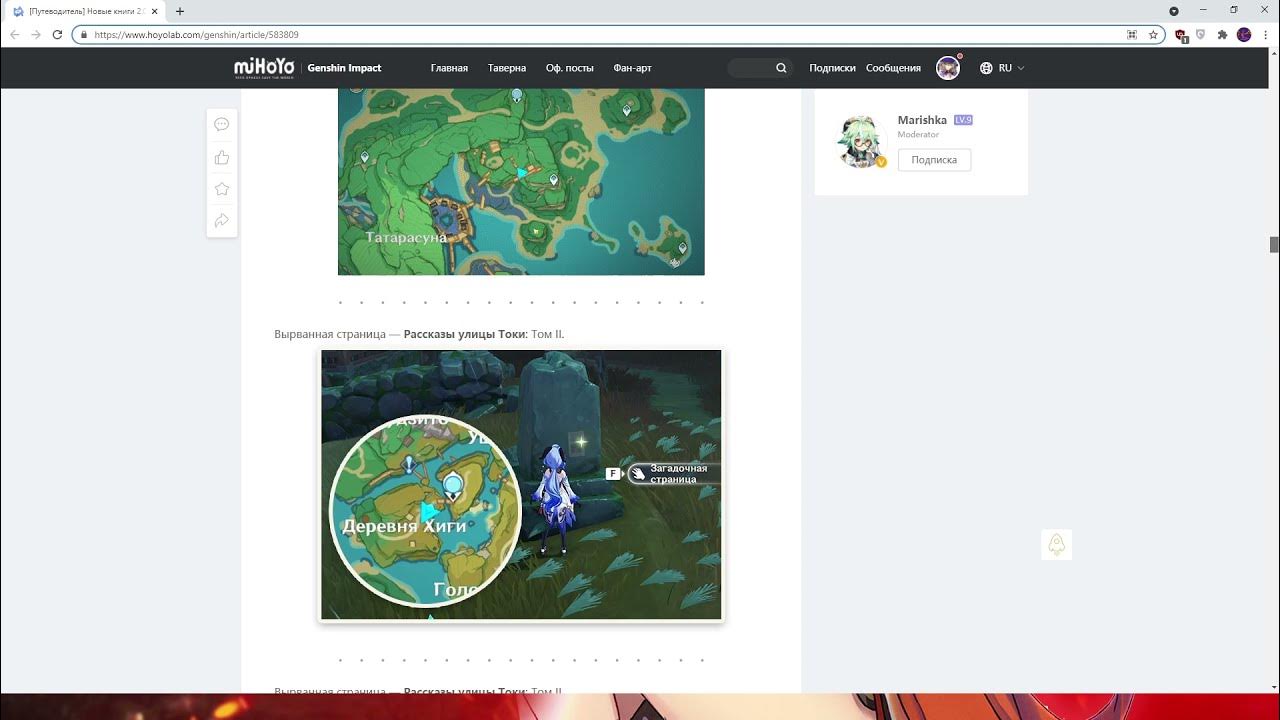This screenshot has height=720, width=1280.
Task: Expand the RU language dropdown
Action: [x=1011, y=68]
